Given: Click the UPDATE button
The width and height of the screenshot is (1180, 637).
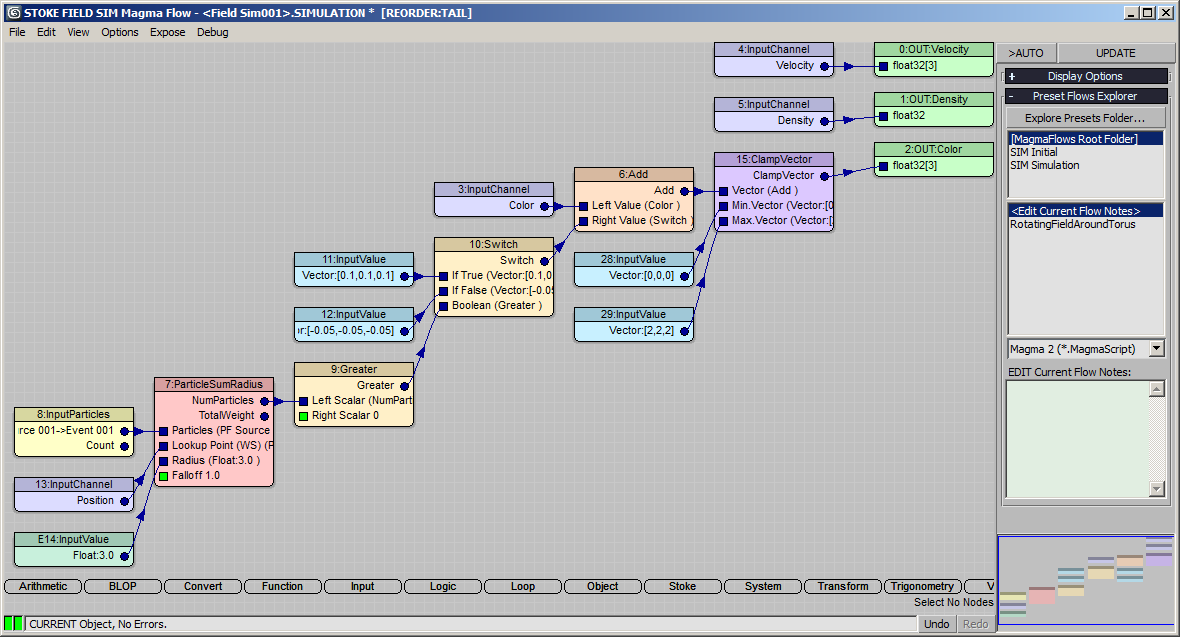Looking at the screenshot, I should (x=1115, y=53).
